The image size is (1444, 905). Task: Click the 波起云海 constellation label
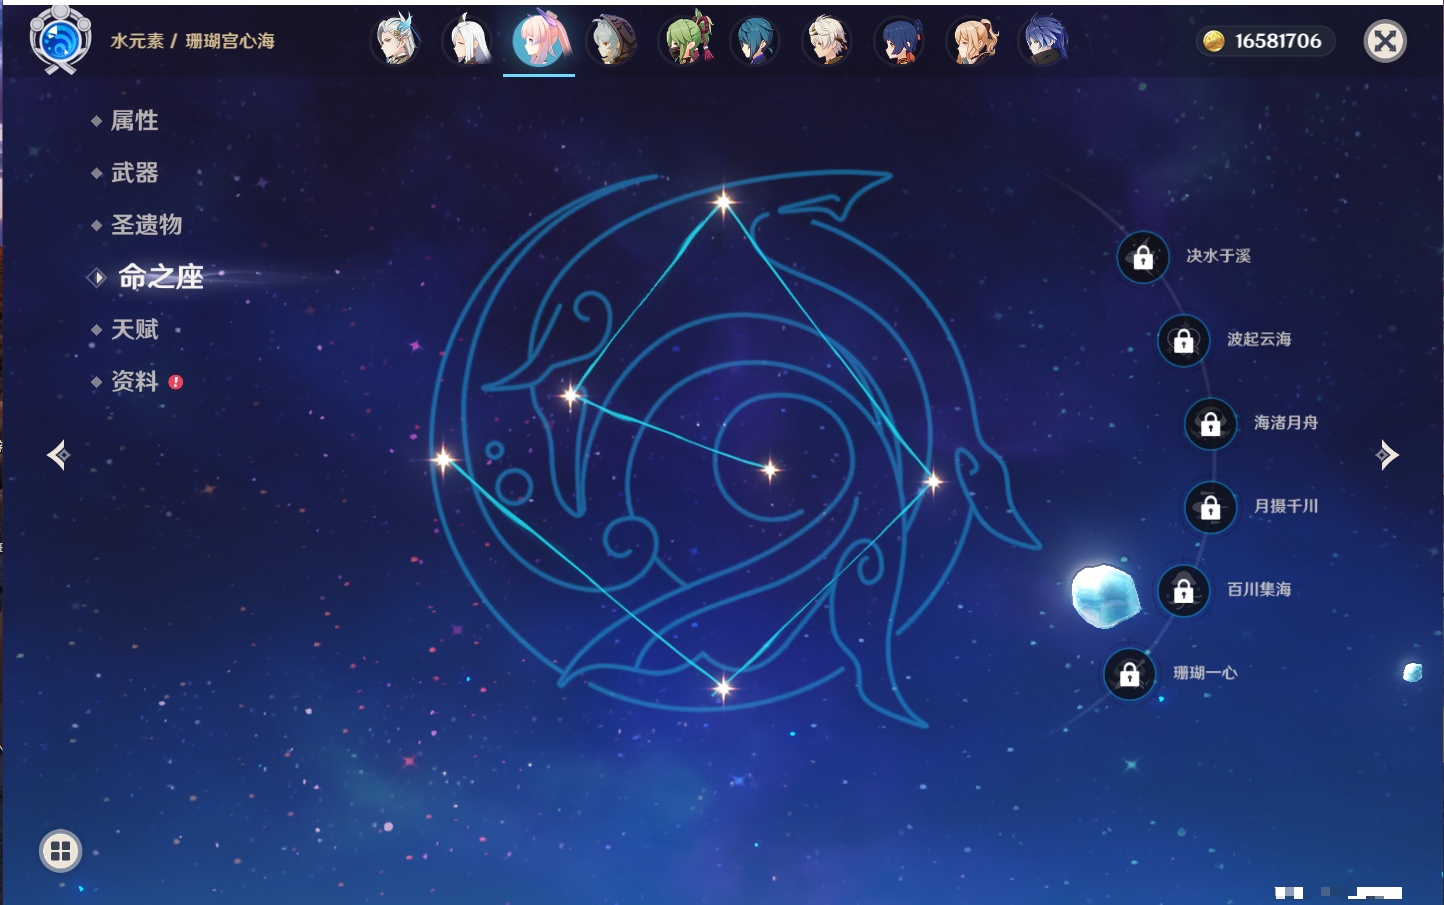1259,339
